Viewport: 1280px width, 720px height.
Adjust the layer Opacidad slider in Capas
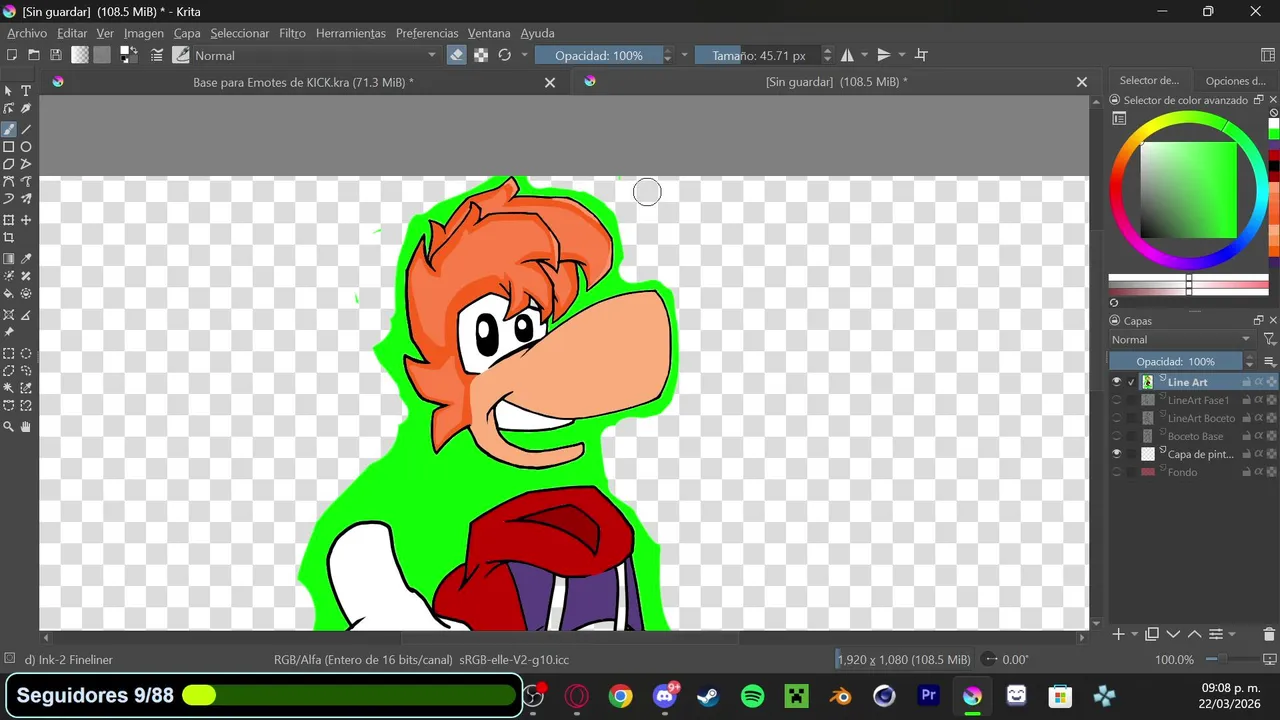click(1175, 361)
